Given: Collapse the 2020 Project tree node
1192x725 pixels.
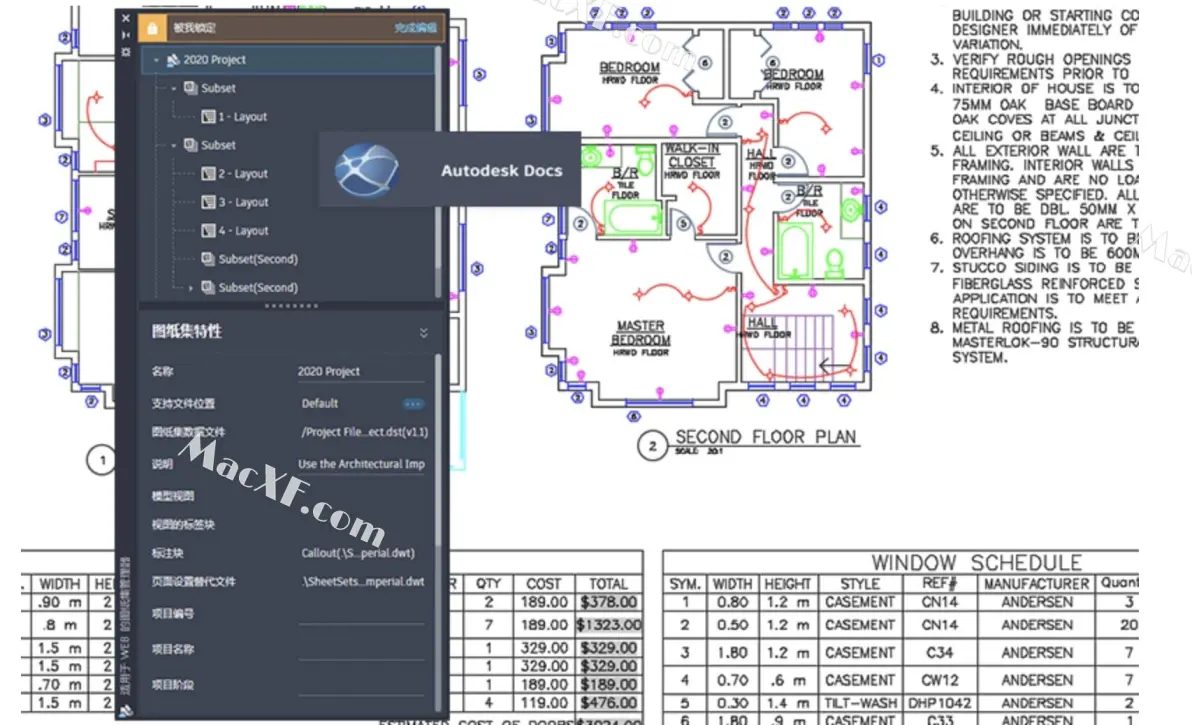Looking at the screenshot, I should (x=156, y=60).
